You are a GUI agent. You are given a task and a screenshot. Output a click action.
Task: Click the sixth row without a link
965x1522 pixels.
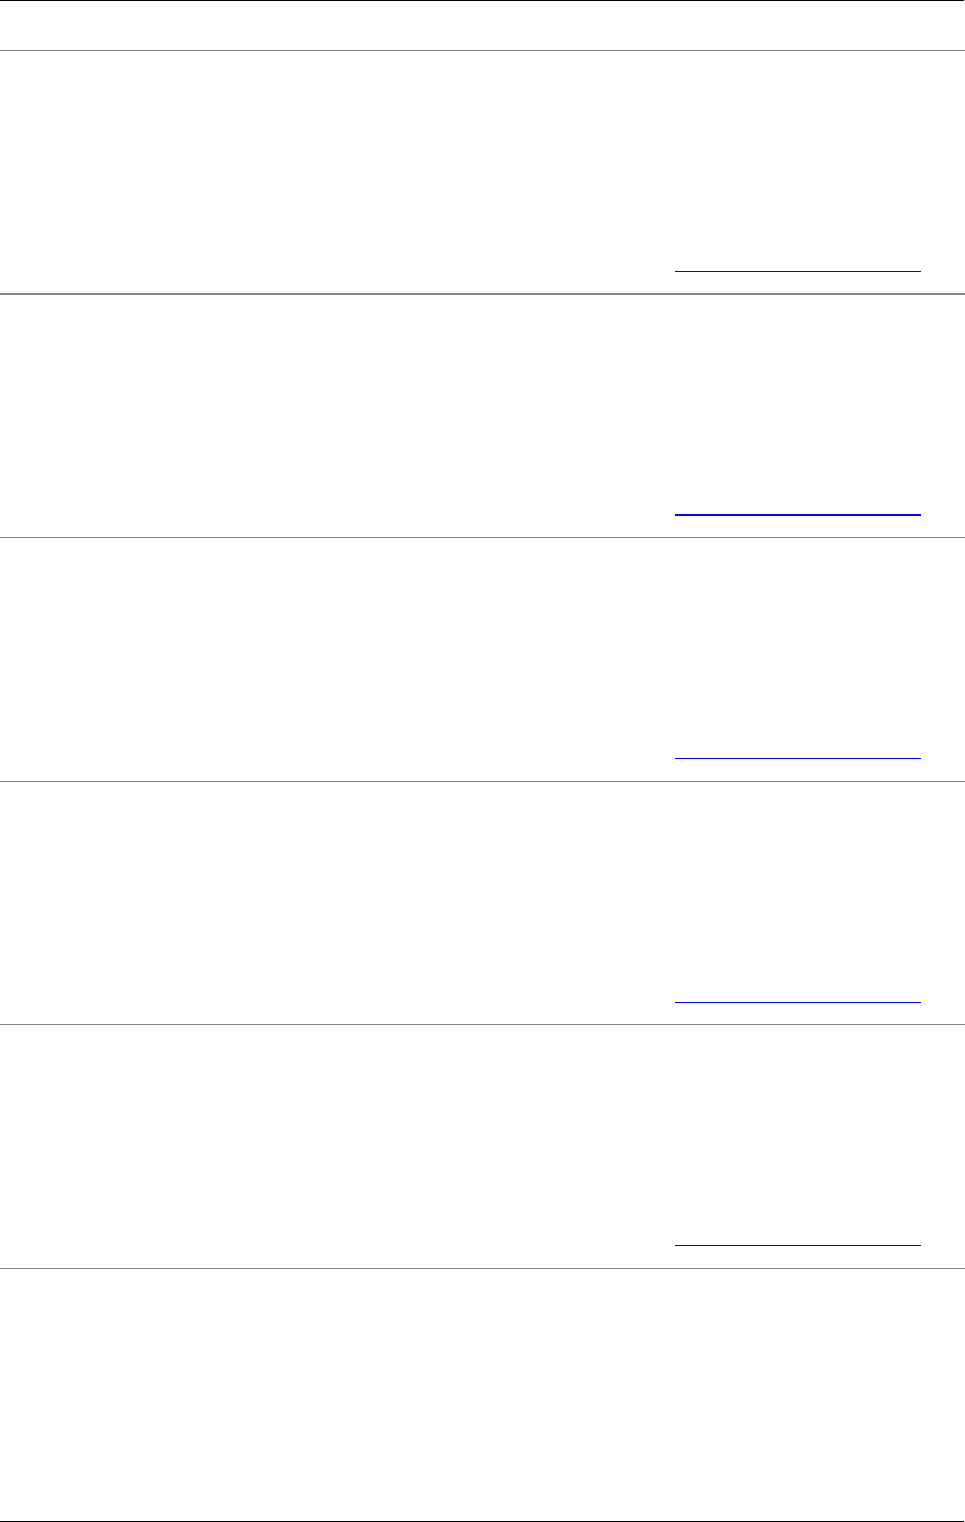[x=482, y=1395]
